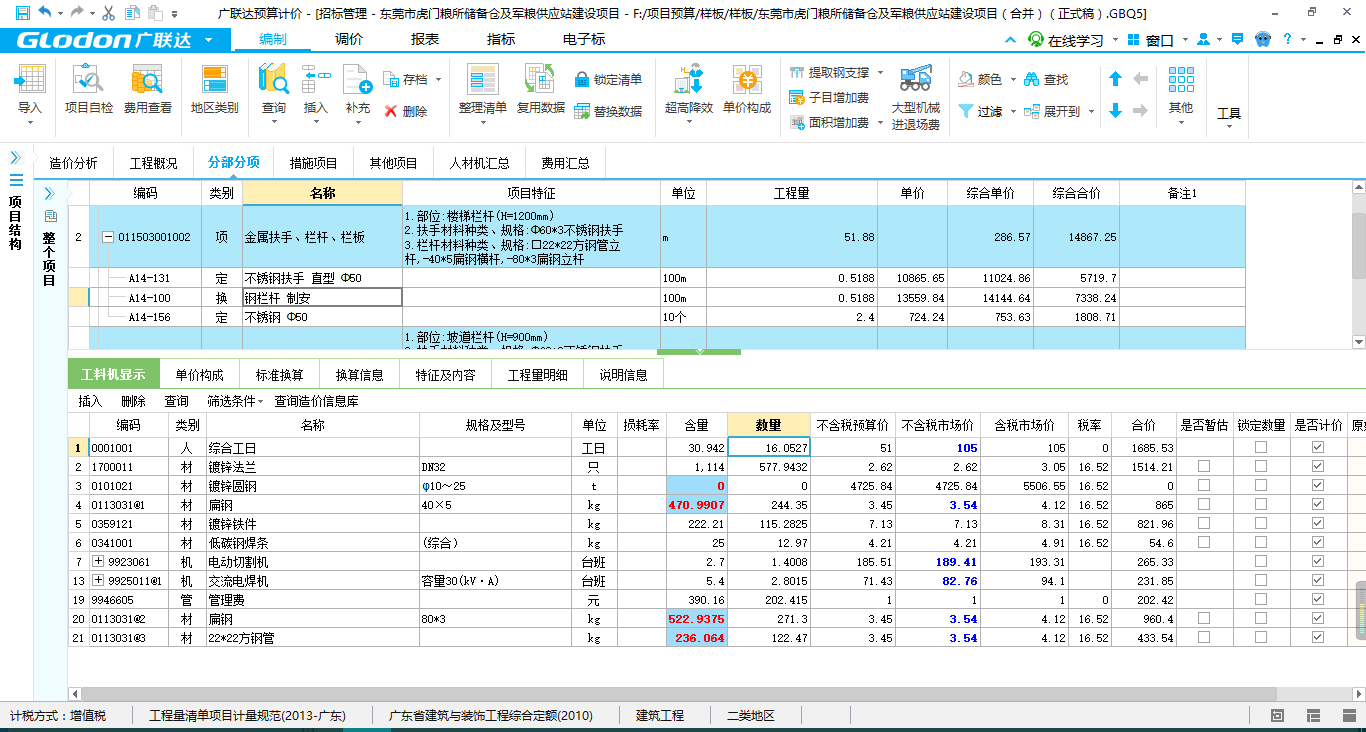Click 查询造价信息库 button

click(x=317, y=401)
